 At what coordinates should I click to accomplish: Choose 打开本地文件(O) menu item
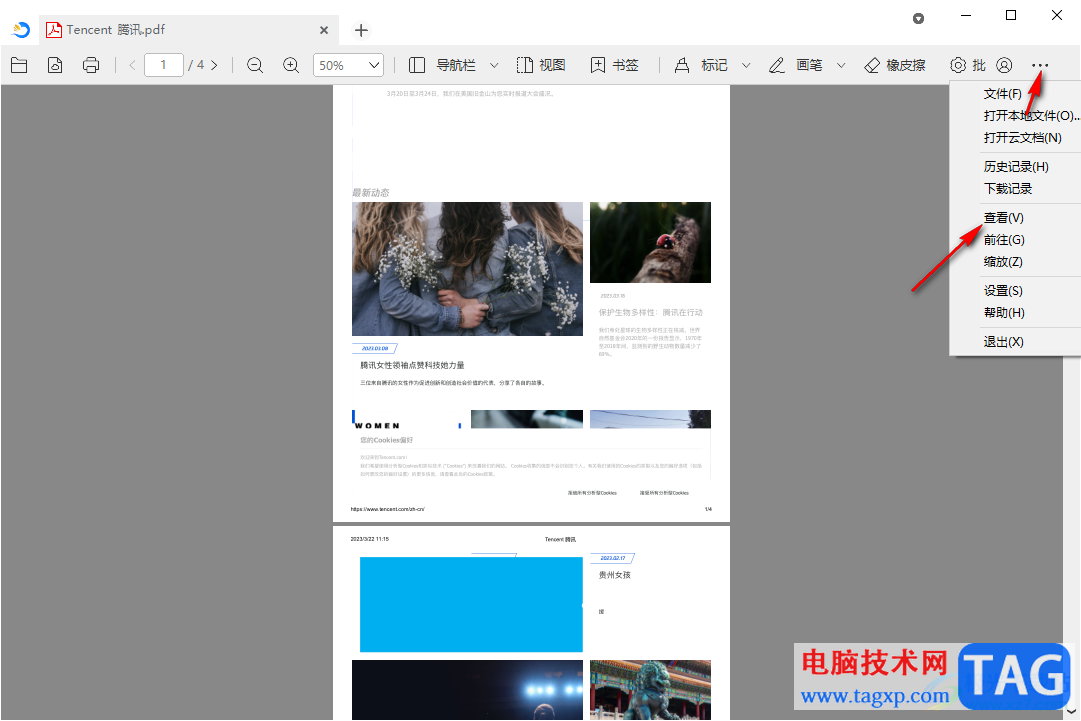(x=1031, y=116)
